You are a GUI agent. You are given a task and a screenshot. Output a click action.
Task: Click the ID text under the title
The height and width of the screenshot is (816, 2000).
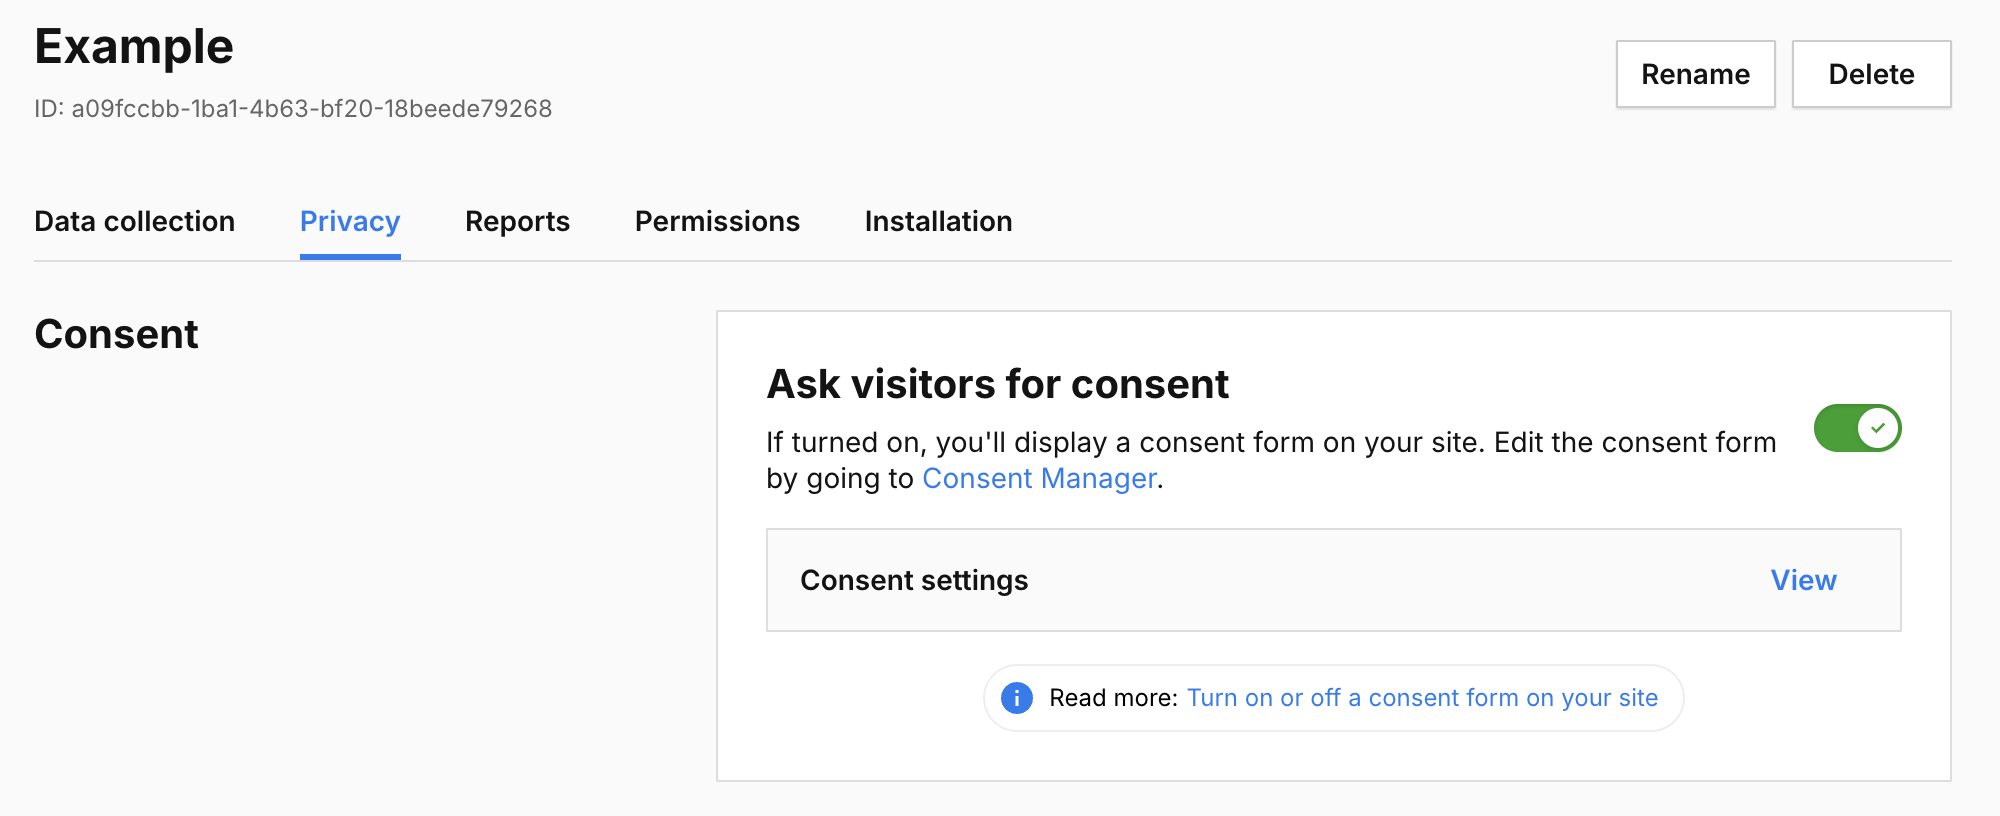293,109
